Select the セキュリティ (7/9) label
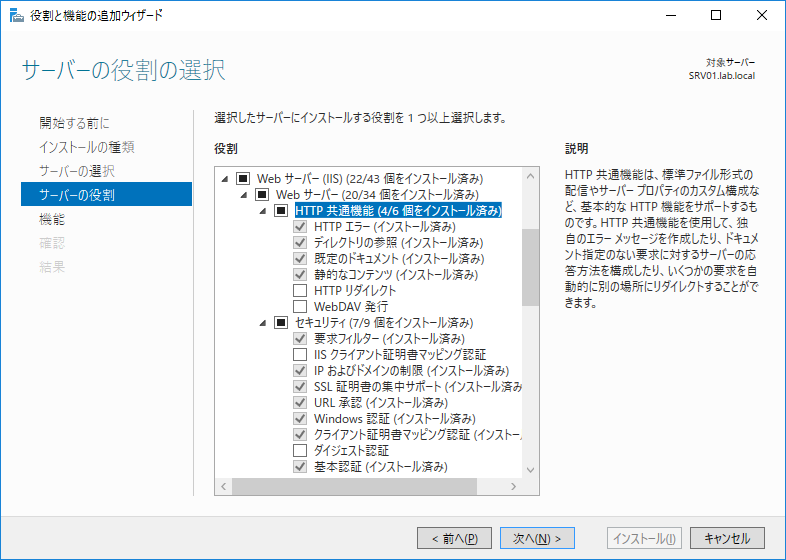The width and height of the screenshot is (786, 560). click(x=384, y=322)
